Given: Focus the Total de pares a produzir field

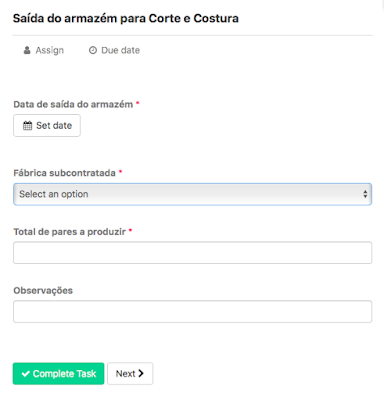Looking at the screenshot, I should (192, 253).
